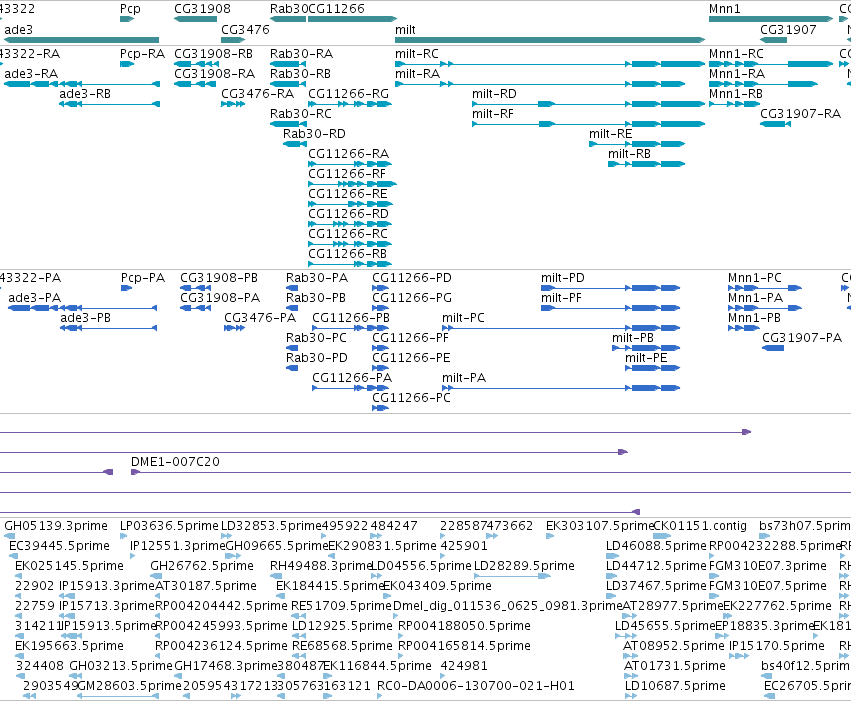This screenshot has width=851, height=701.
Task: Select the CG31907-PA protein label
Action: coord(802,338)
